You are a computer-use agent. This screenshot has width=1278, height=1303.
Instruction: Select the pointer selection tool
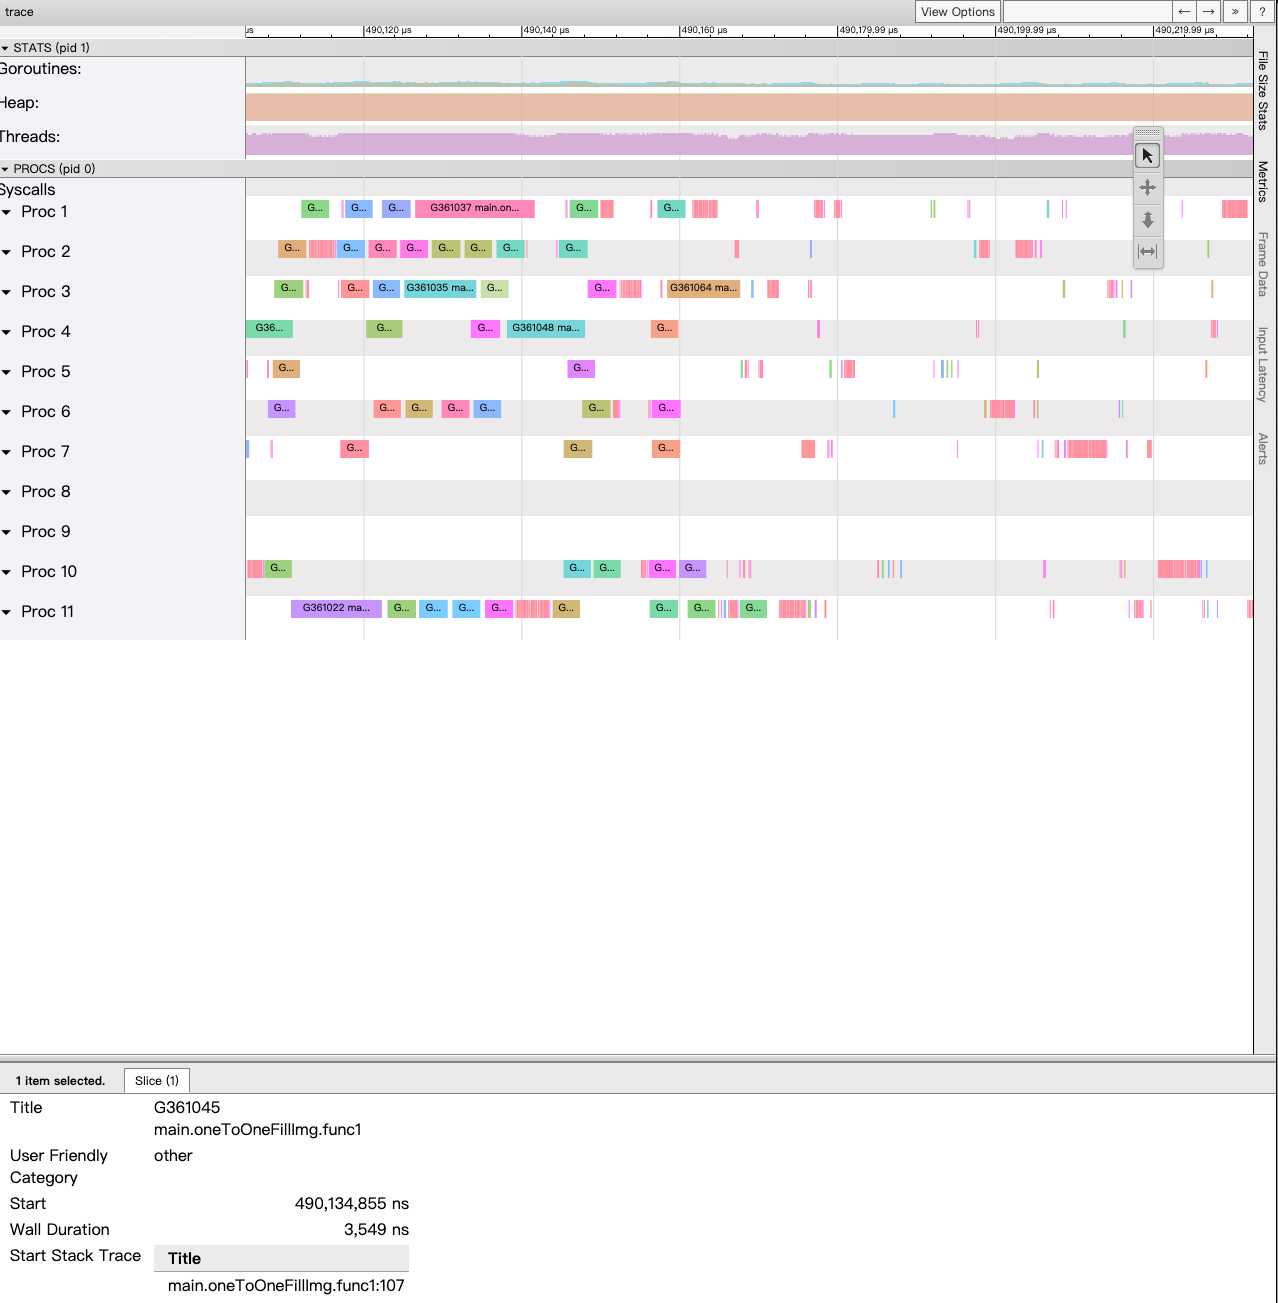point(1147,156)
